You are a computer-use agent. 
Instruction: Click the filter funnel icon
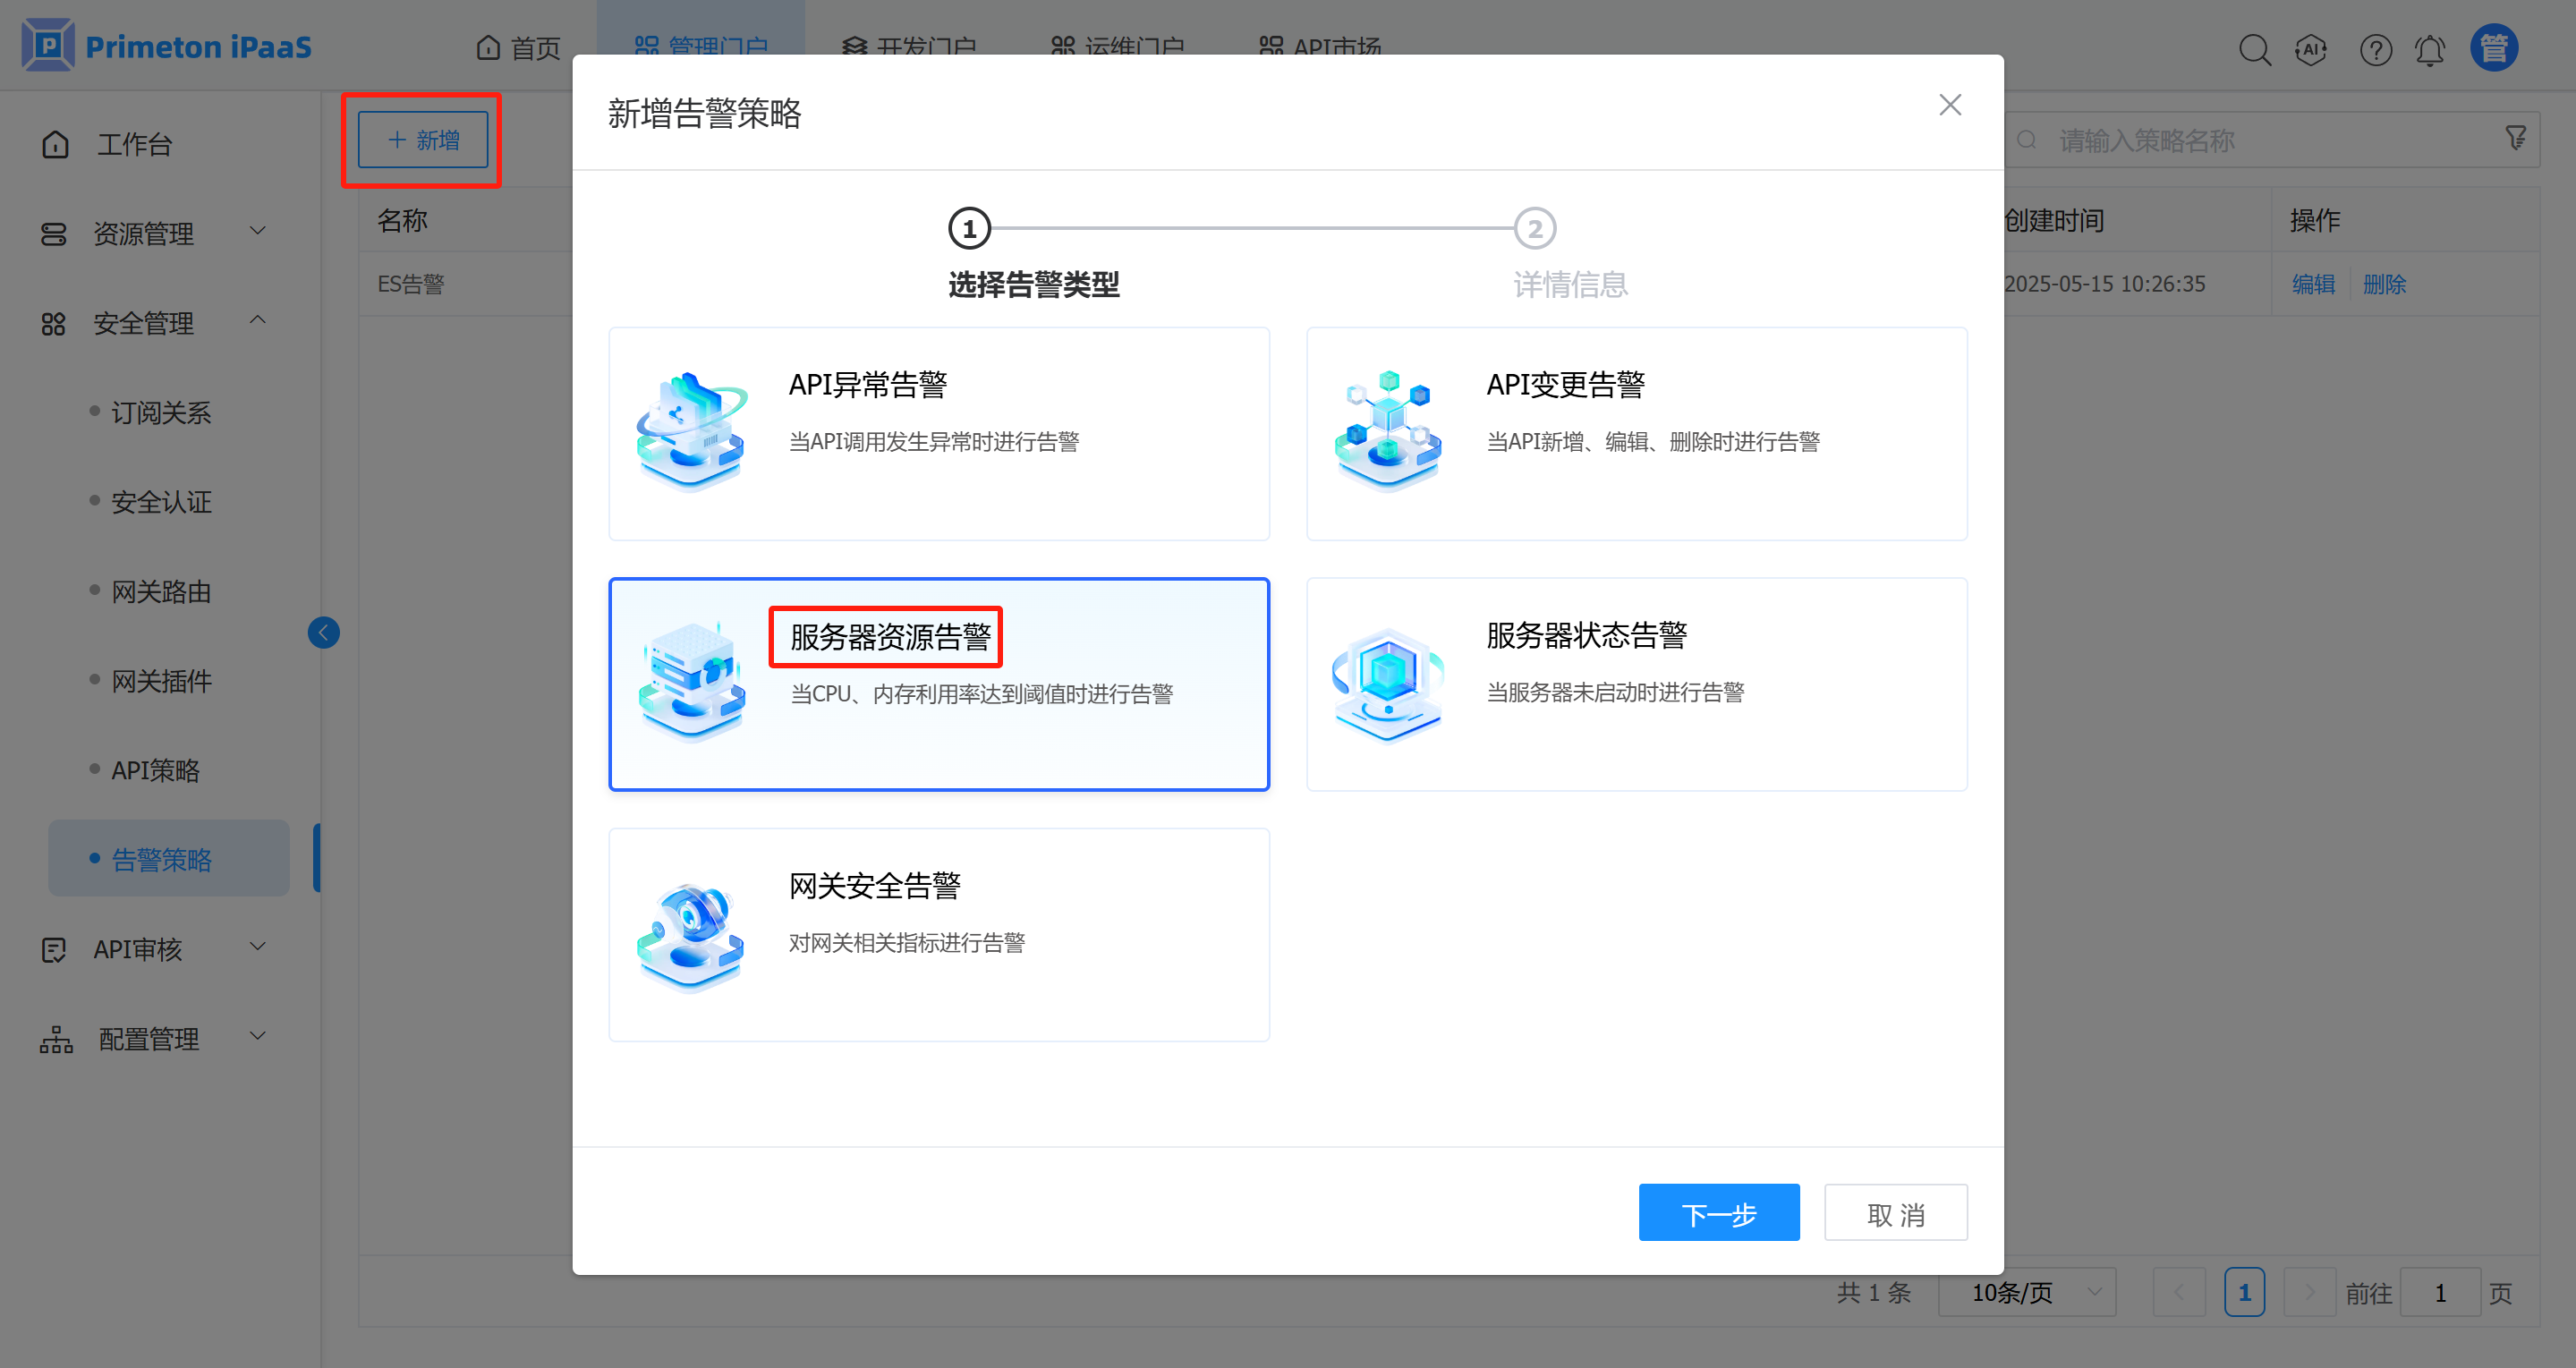coord(2516,138)
